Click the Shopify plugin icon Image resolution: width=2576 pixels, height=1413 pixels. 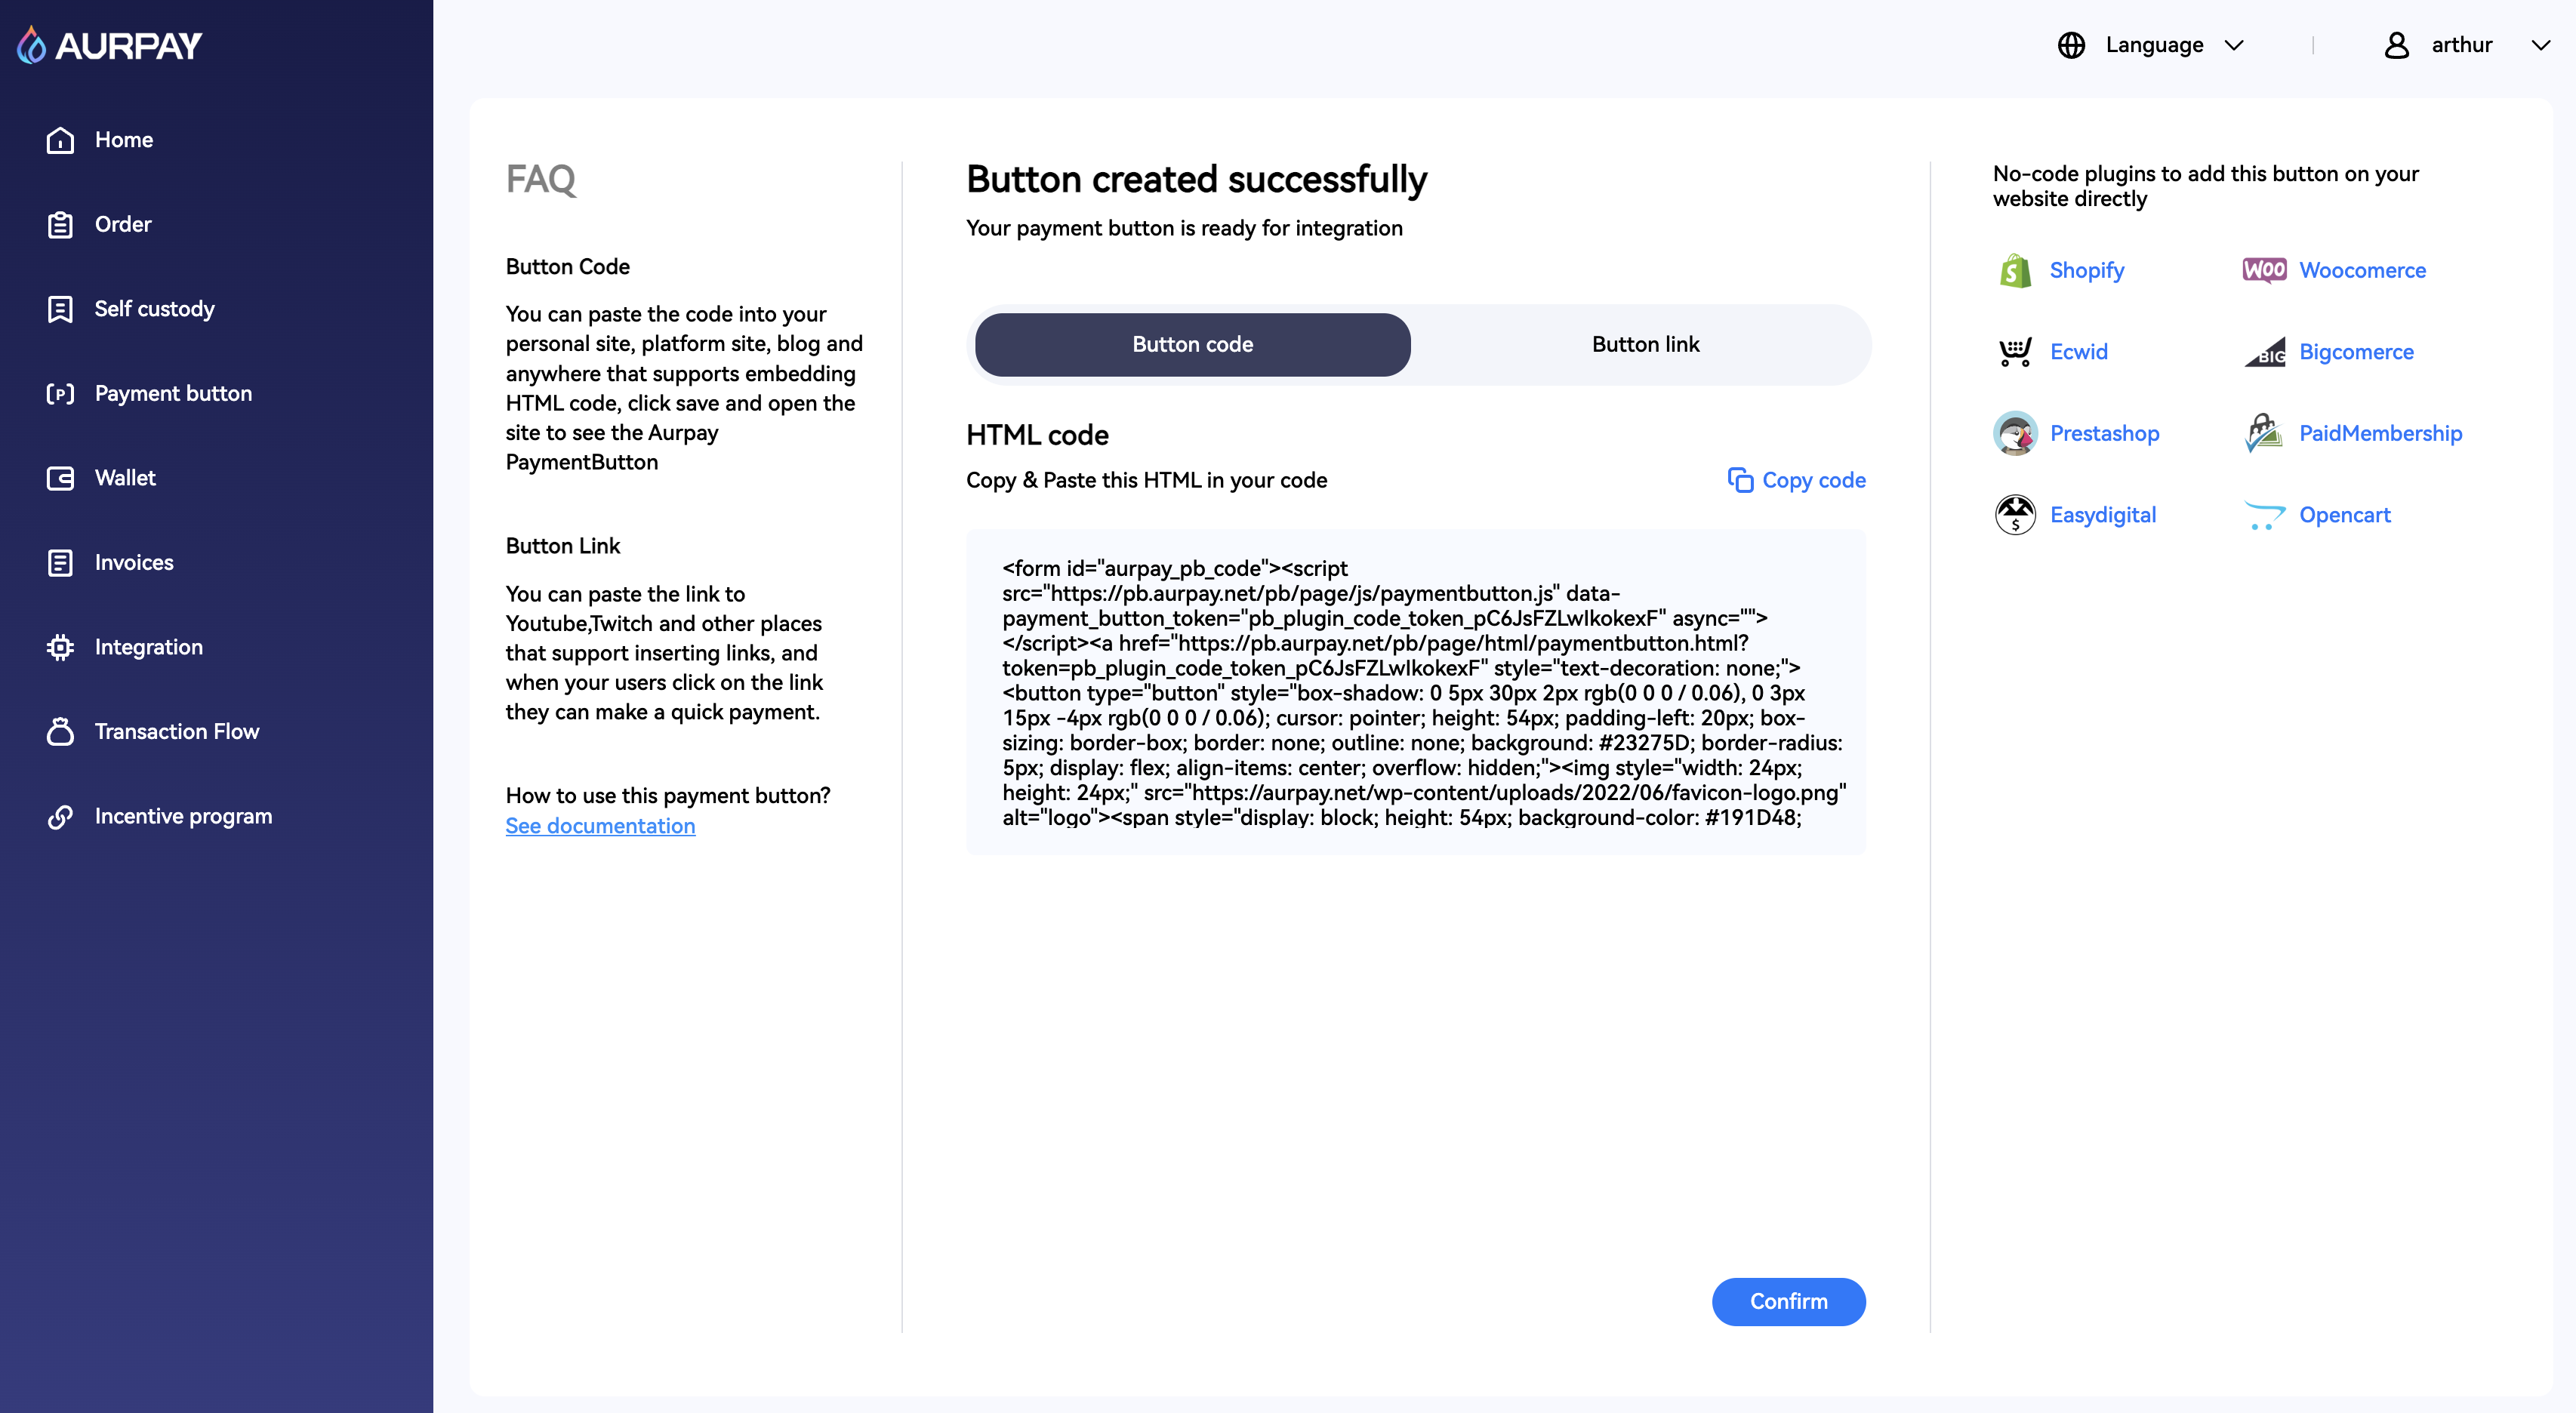pos(2015,270)
